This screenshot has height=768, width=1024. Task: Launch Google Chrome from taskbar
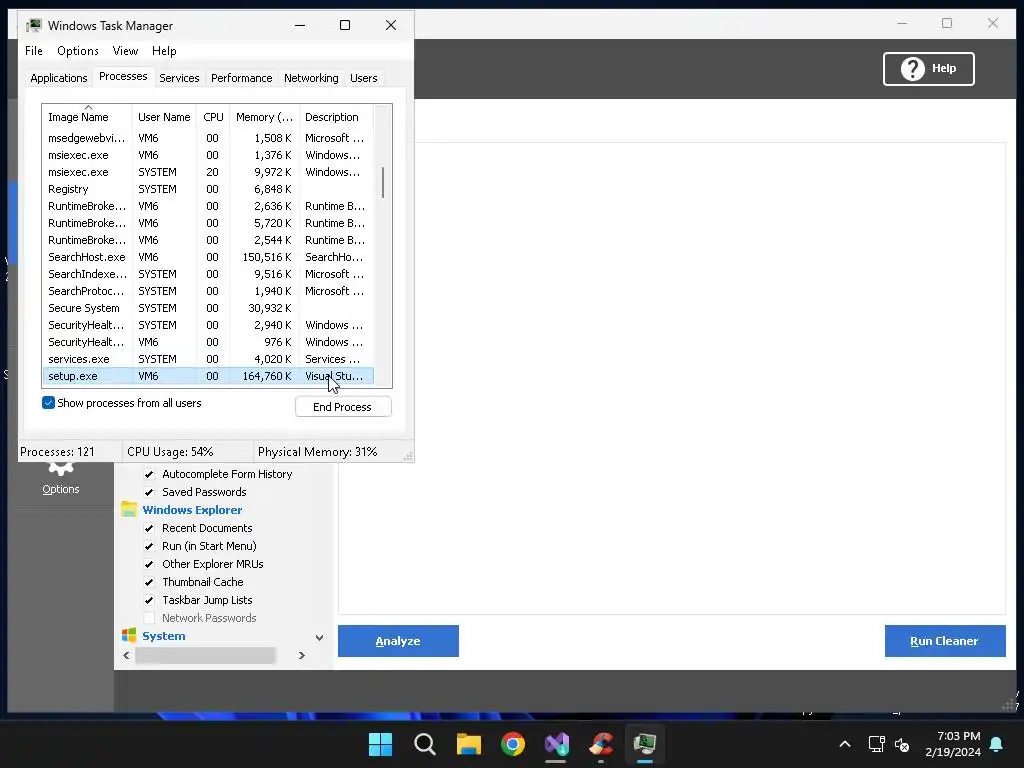tap(513, 744)
